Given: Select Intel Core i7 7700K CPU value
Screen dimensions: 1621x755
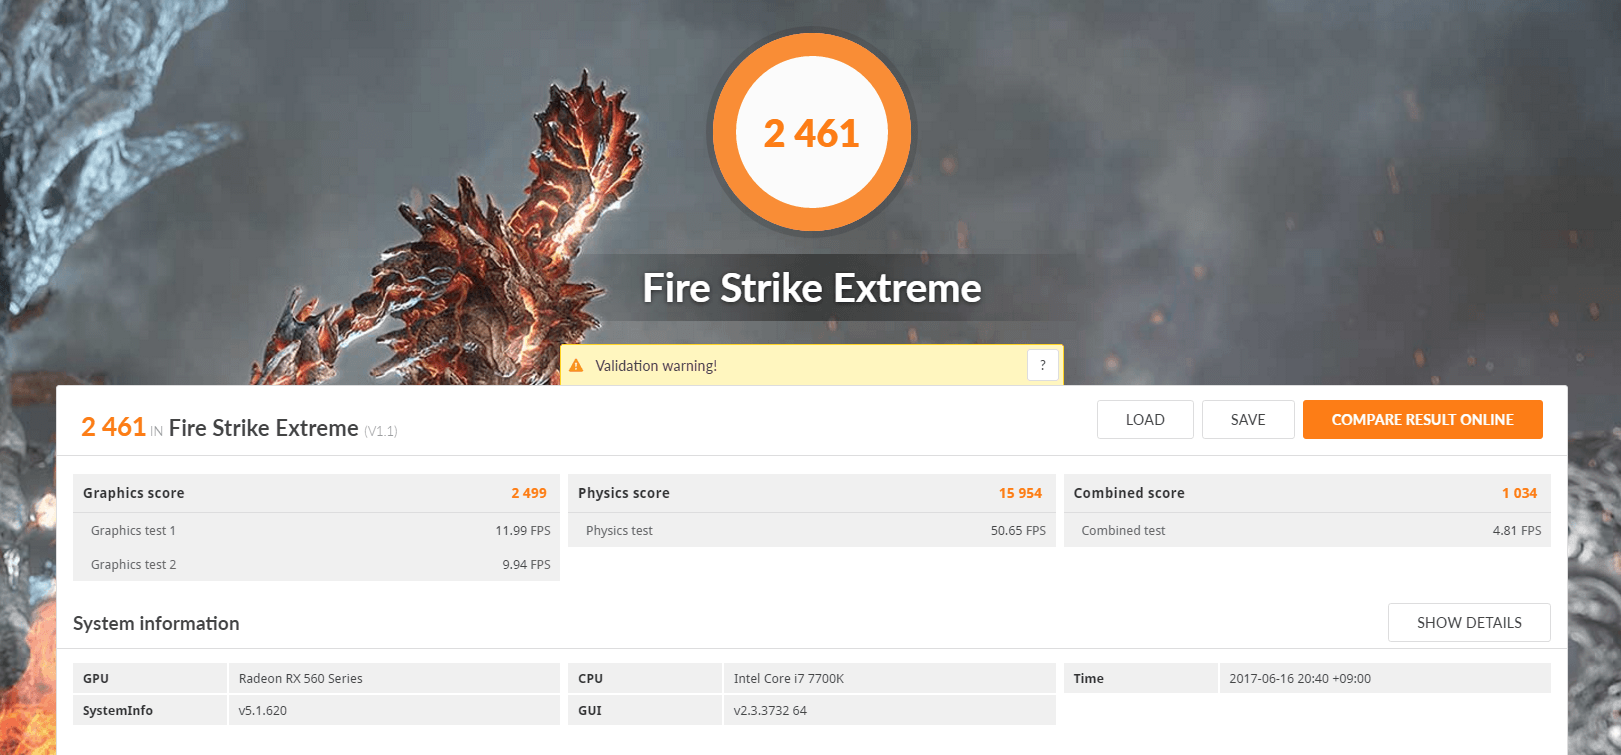Looking at the screenshot, I should tap(789, 679).
